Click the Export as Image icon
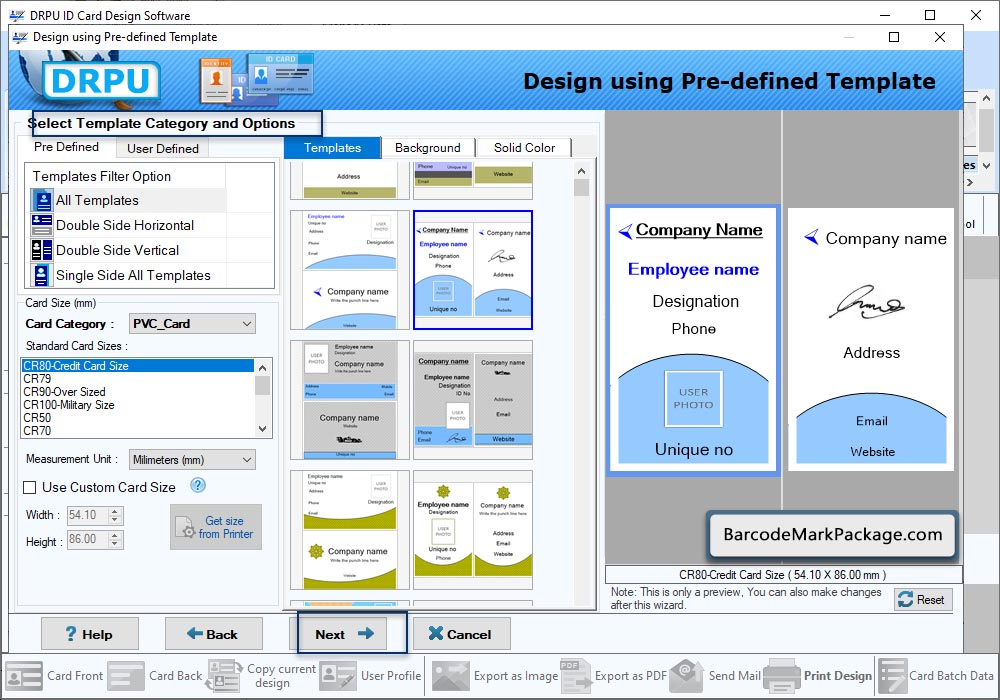This screenshot has height=700, width=1000. click(451, 676)
